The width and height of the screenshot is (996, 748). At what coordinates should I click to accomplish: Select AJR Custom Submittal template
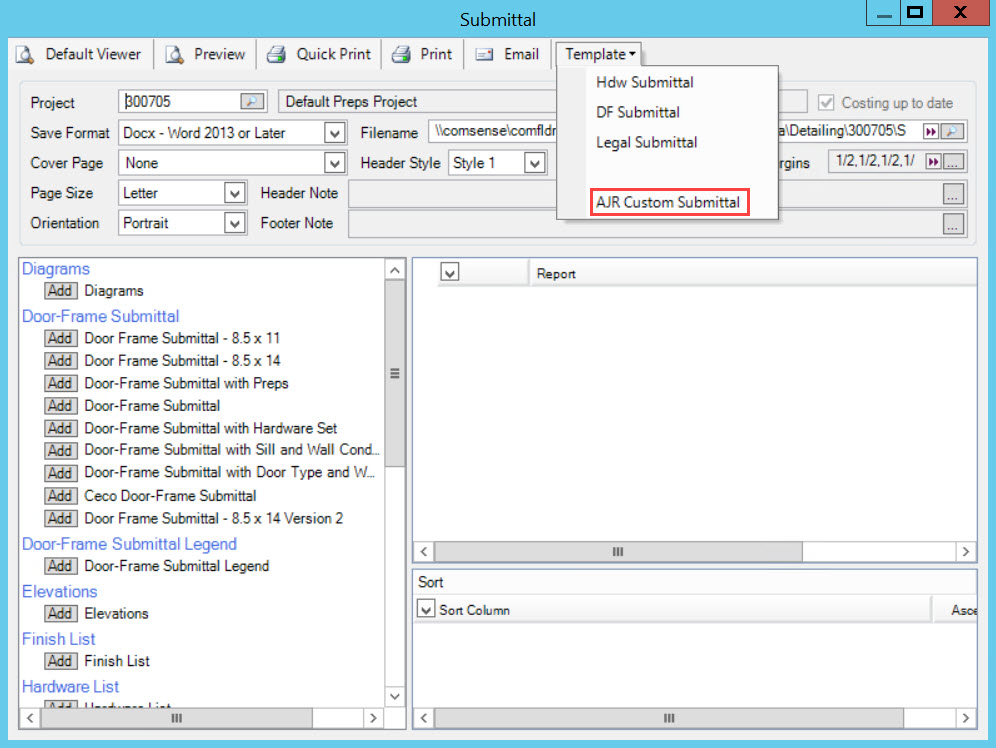[668, 203]
